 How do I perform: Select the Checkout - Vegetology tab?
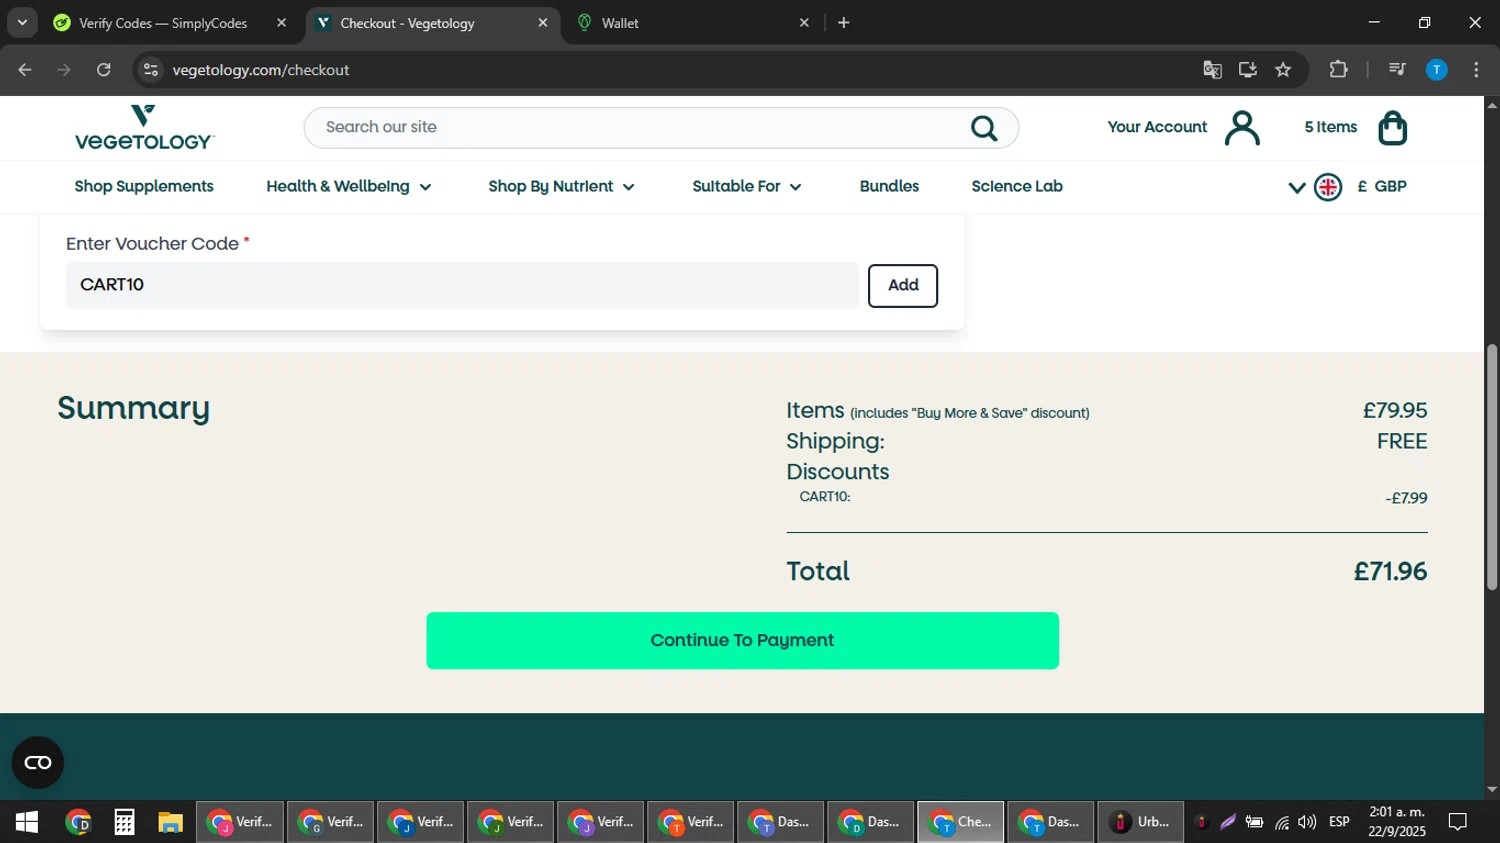[407, 23]
